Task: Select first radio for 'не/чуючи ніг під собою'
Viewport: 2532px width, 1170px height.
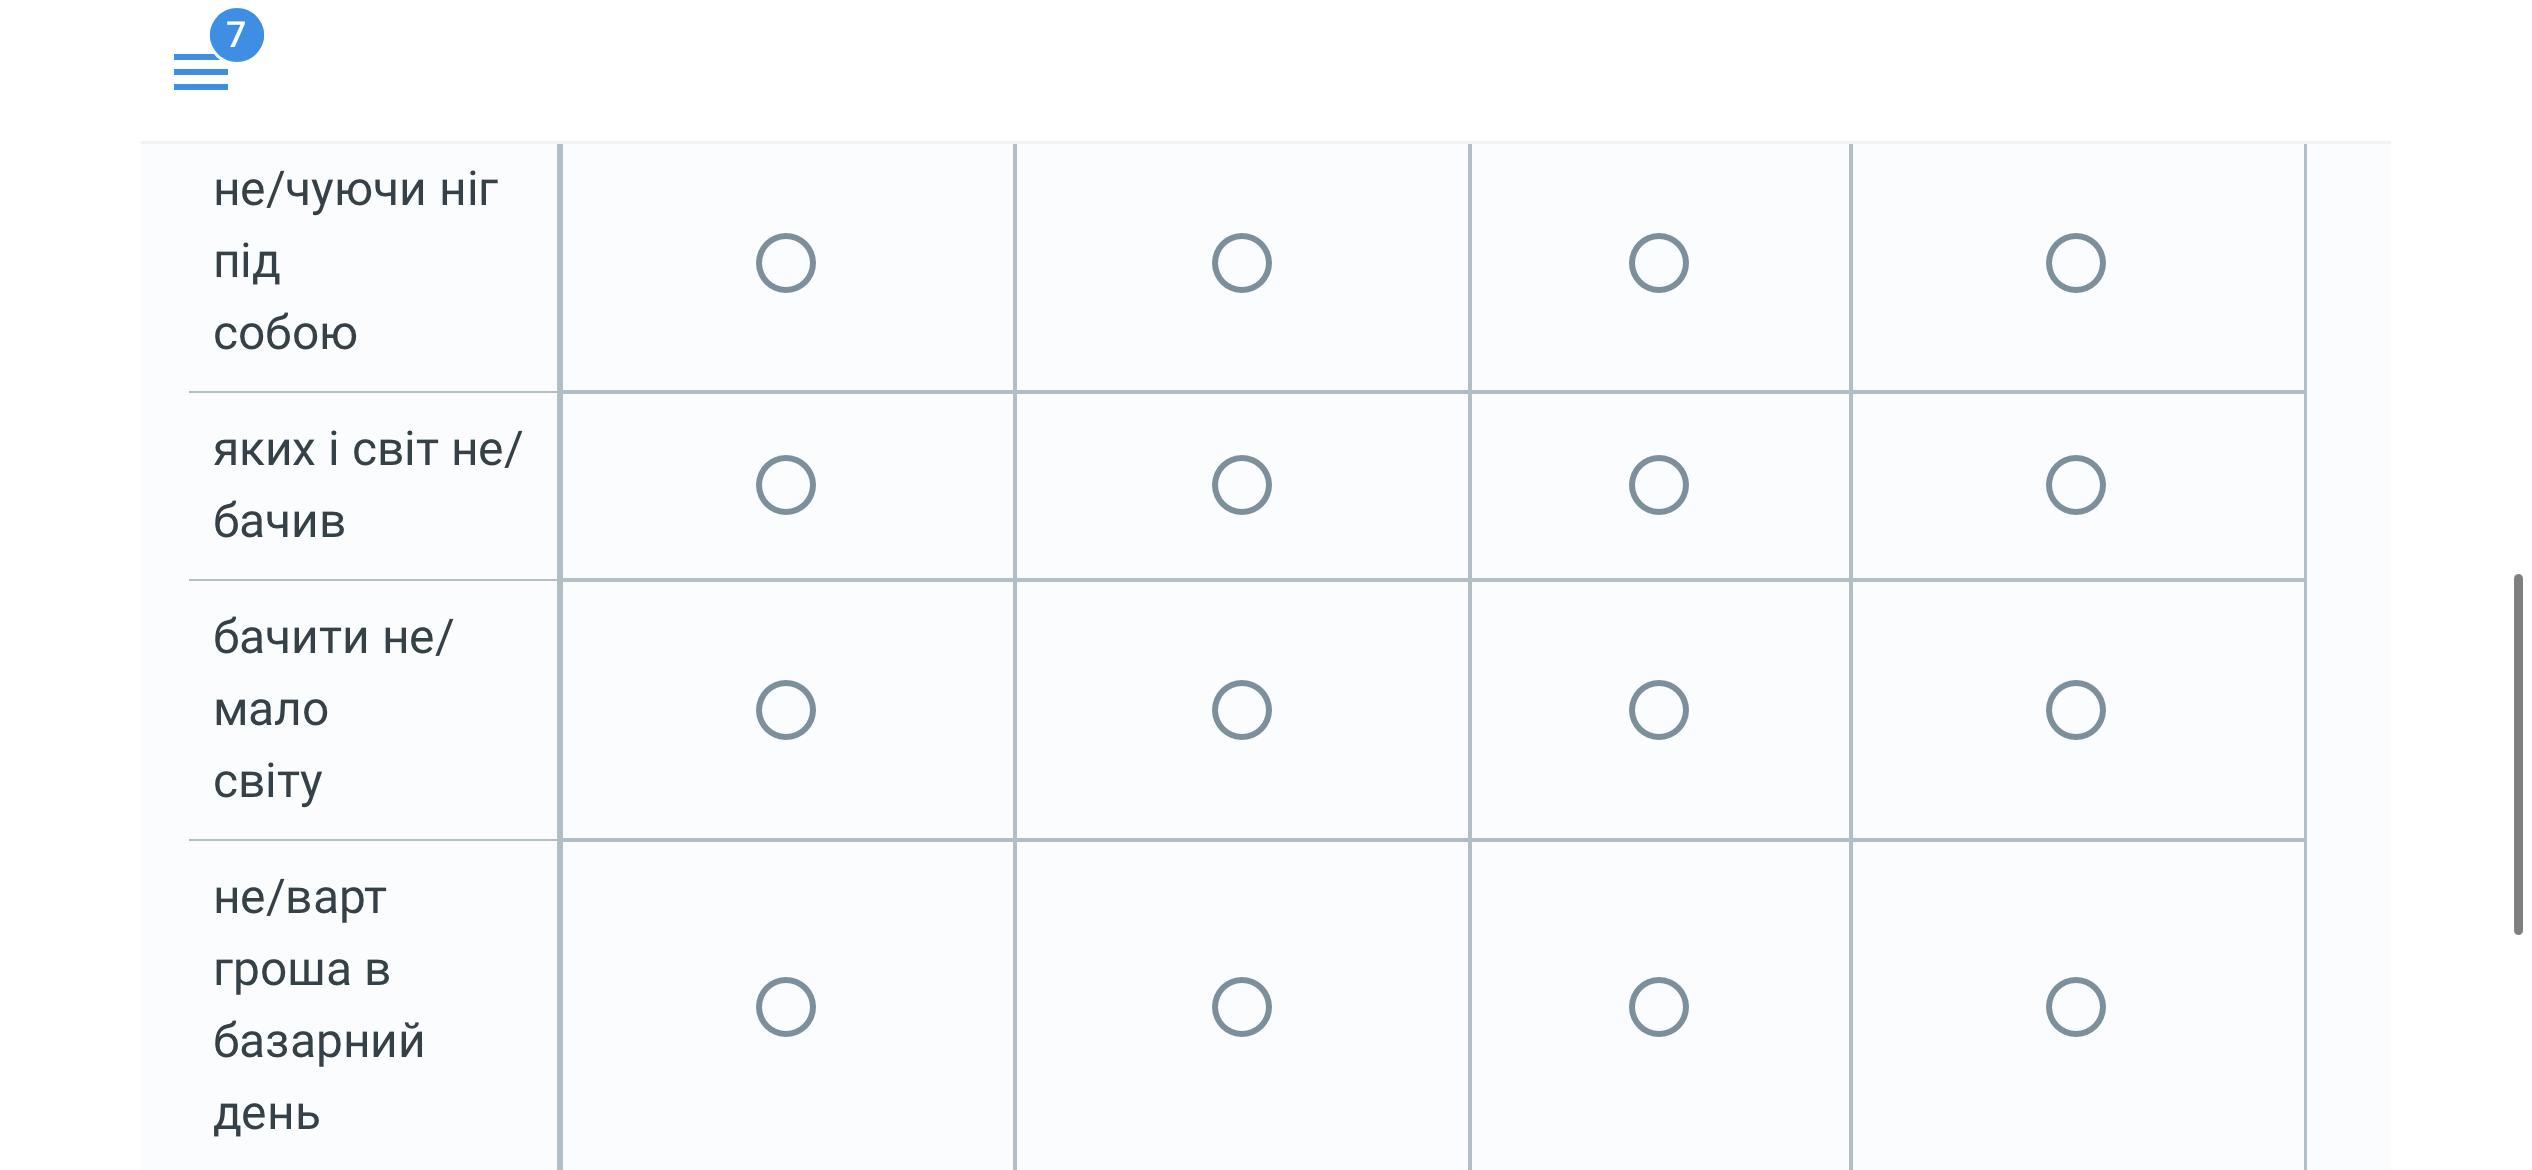Action: point(786,263)
